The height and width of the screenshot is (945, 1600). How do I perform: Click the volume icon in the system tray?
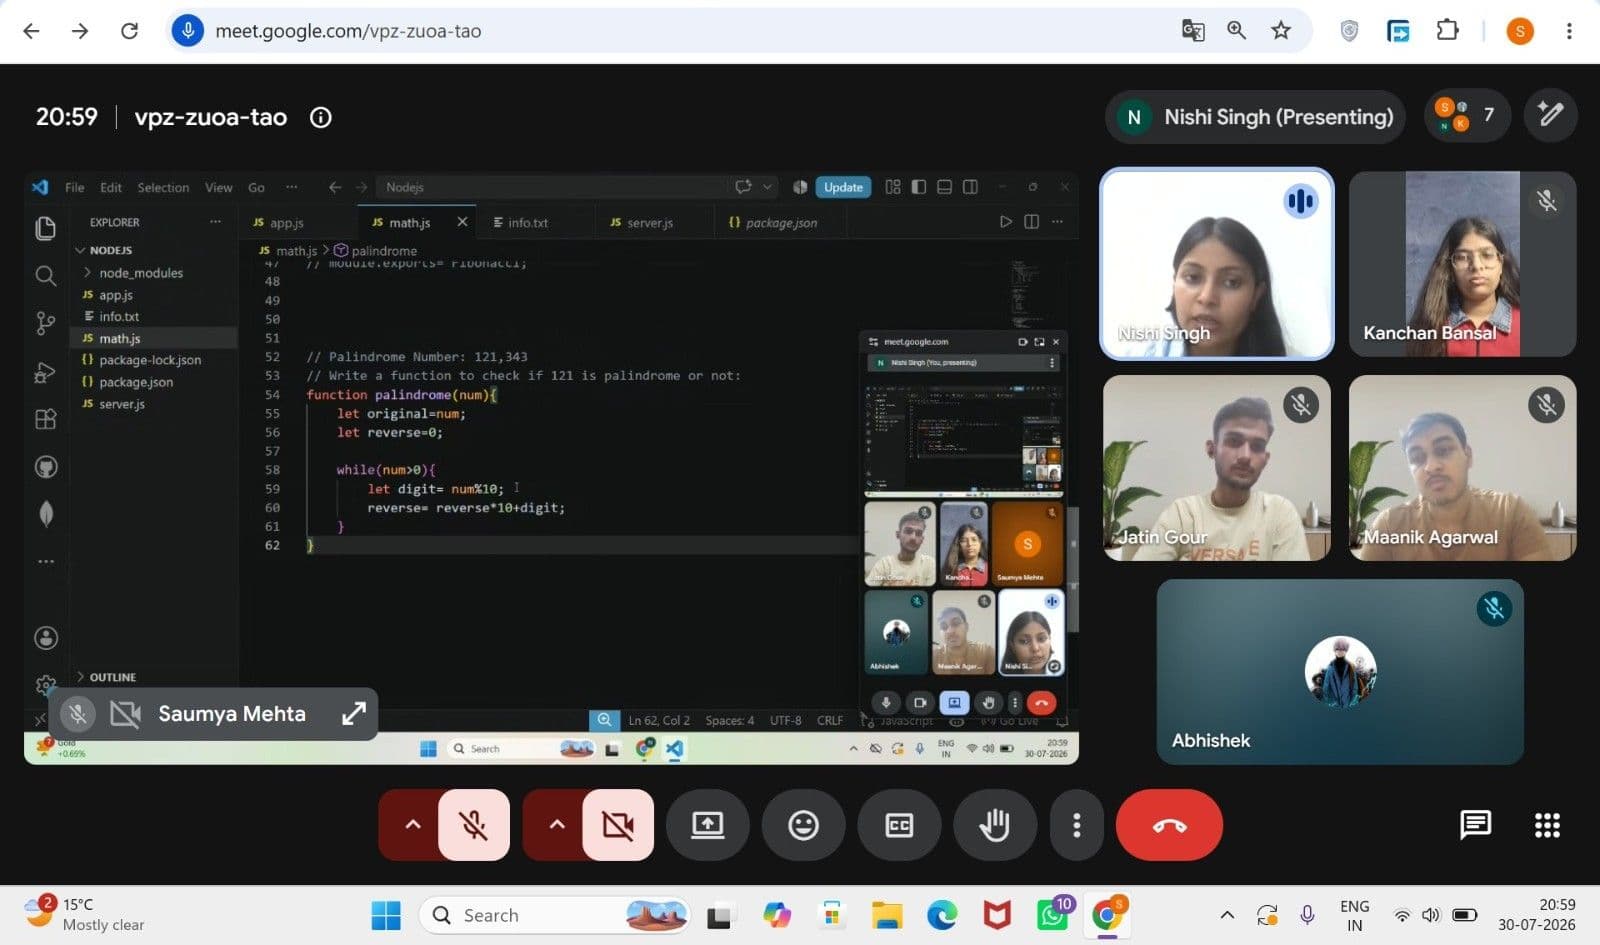[1431, 915]
